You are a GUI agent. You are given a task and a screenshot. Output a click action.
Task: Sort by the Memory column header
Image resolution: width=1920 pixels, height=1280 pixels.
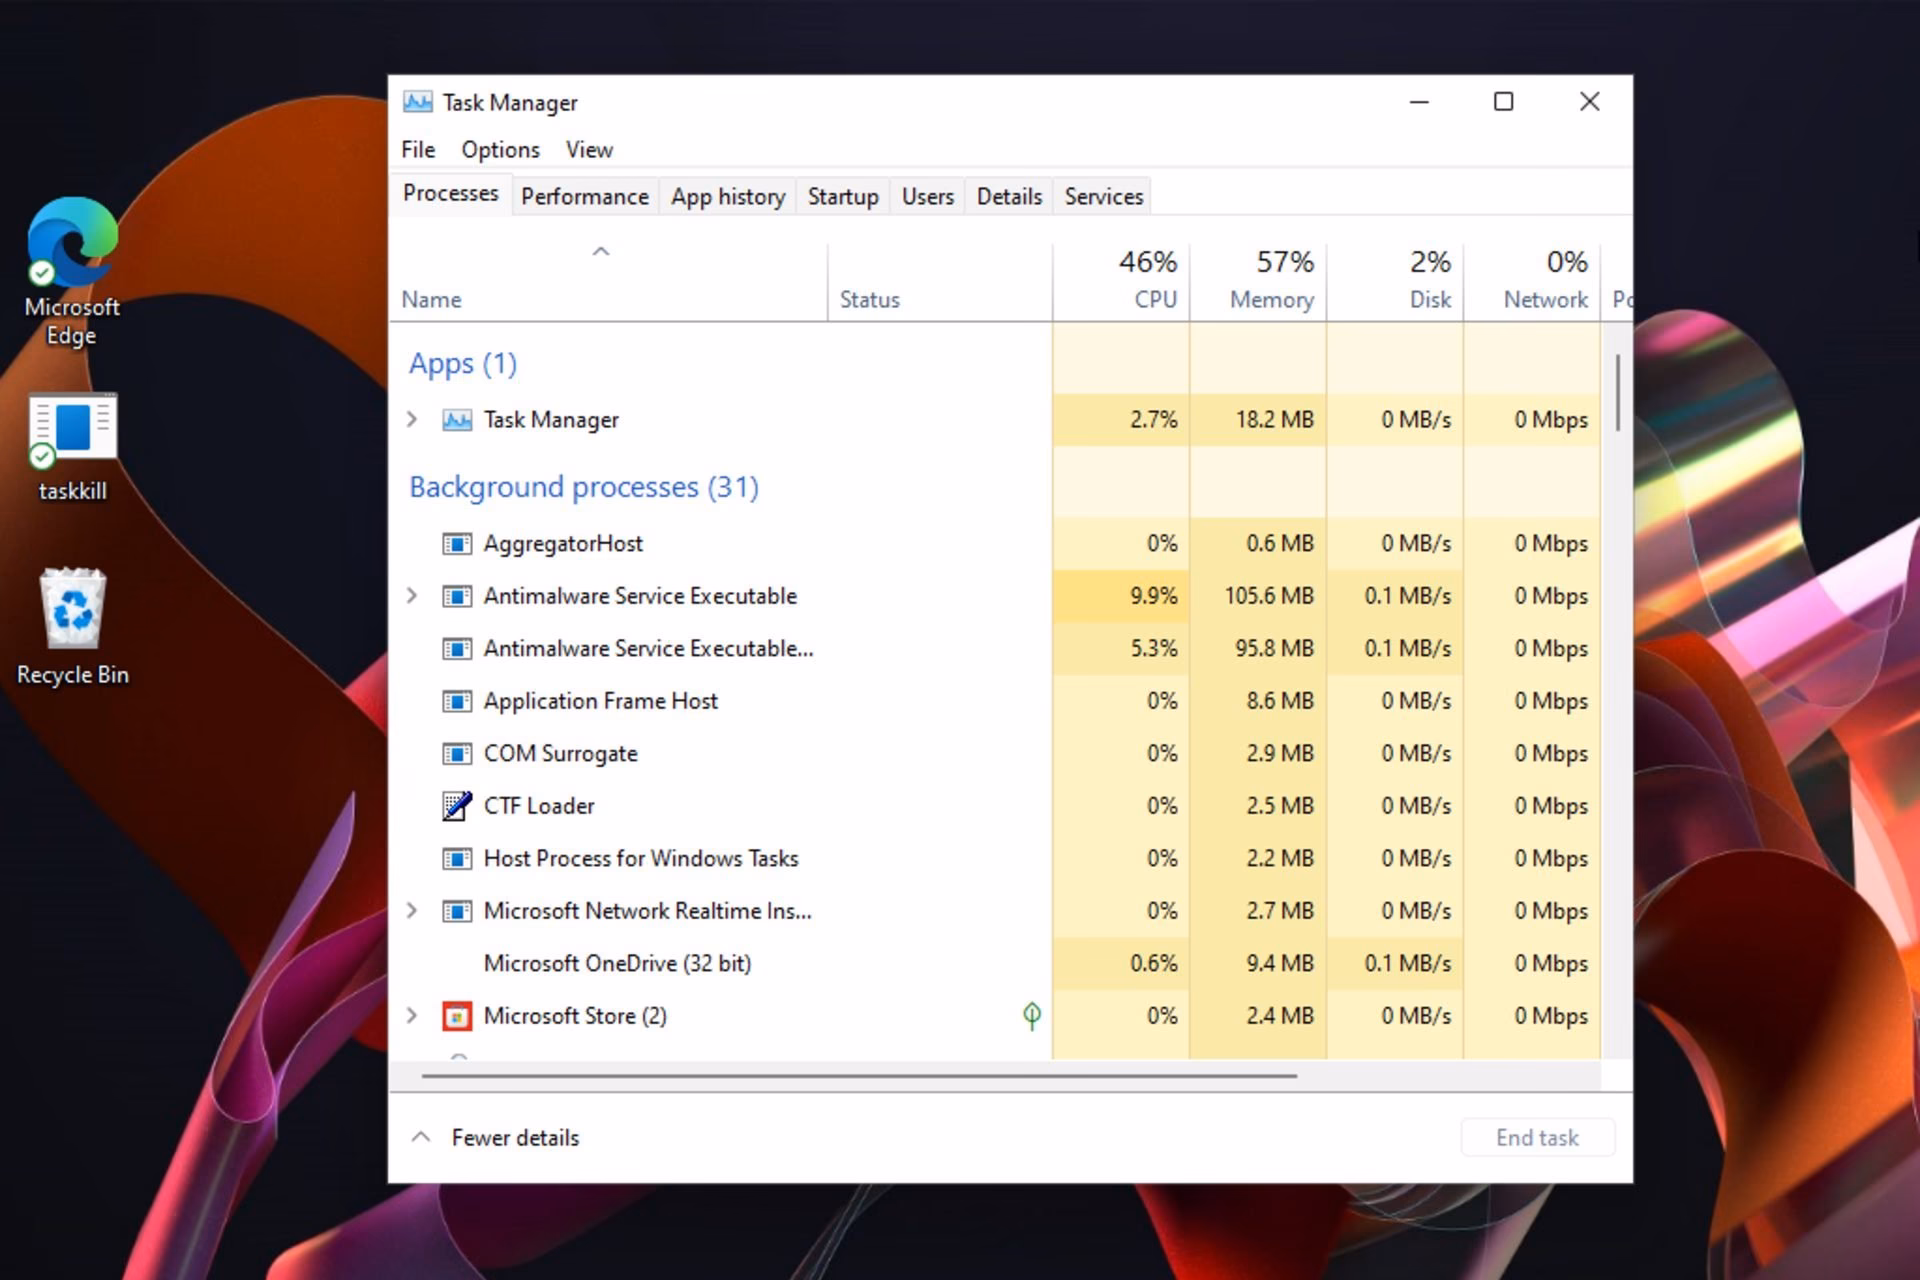click(1259, 281)
